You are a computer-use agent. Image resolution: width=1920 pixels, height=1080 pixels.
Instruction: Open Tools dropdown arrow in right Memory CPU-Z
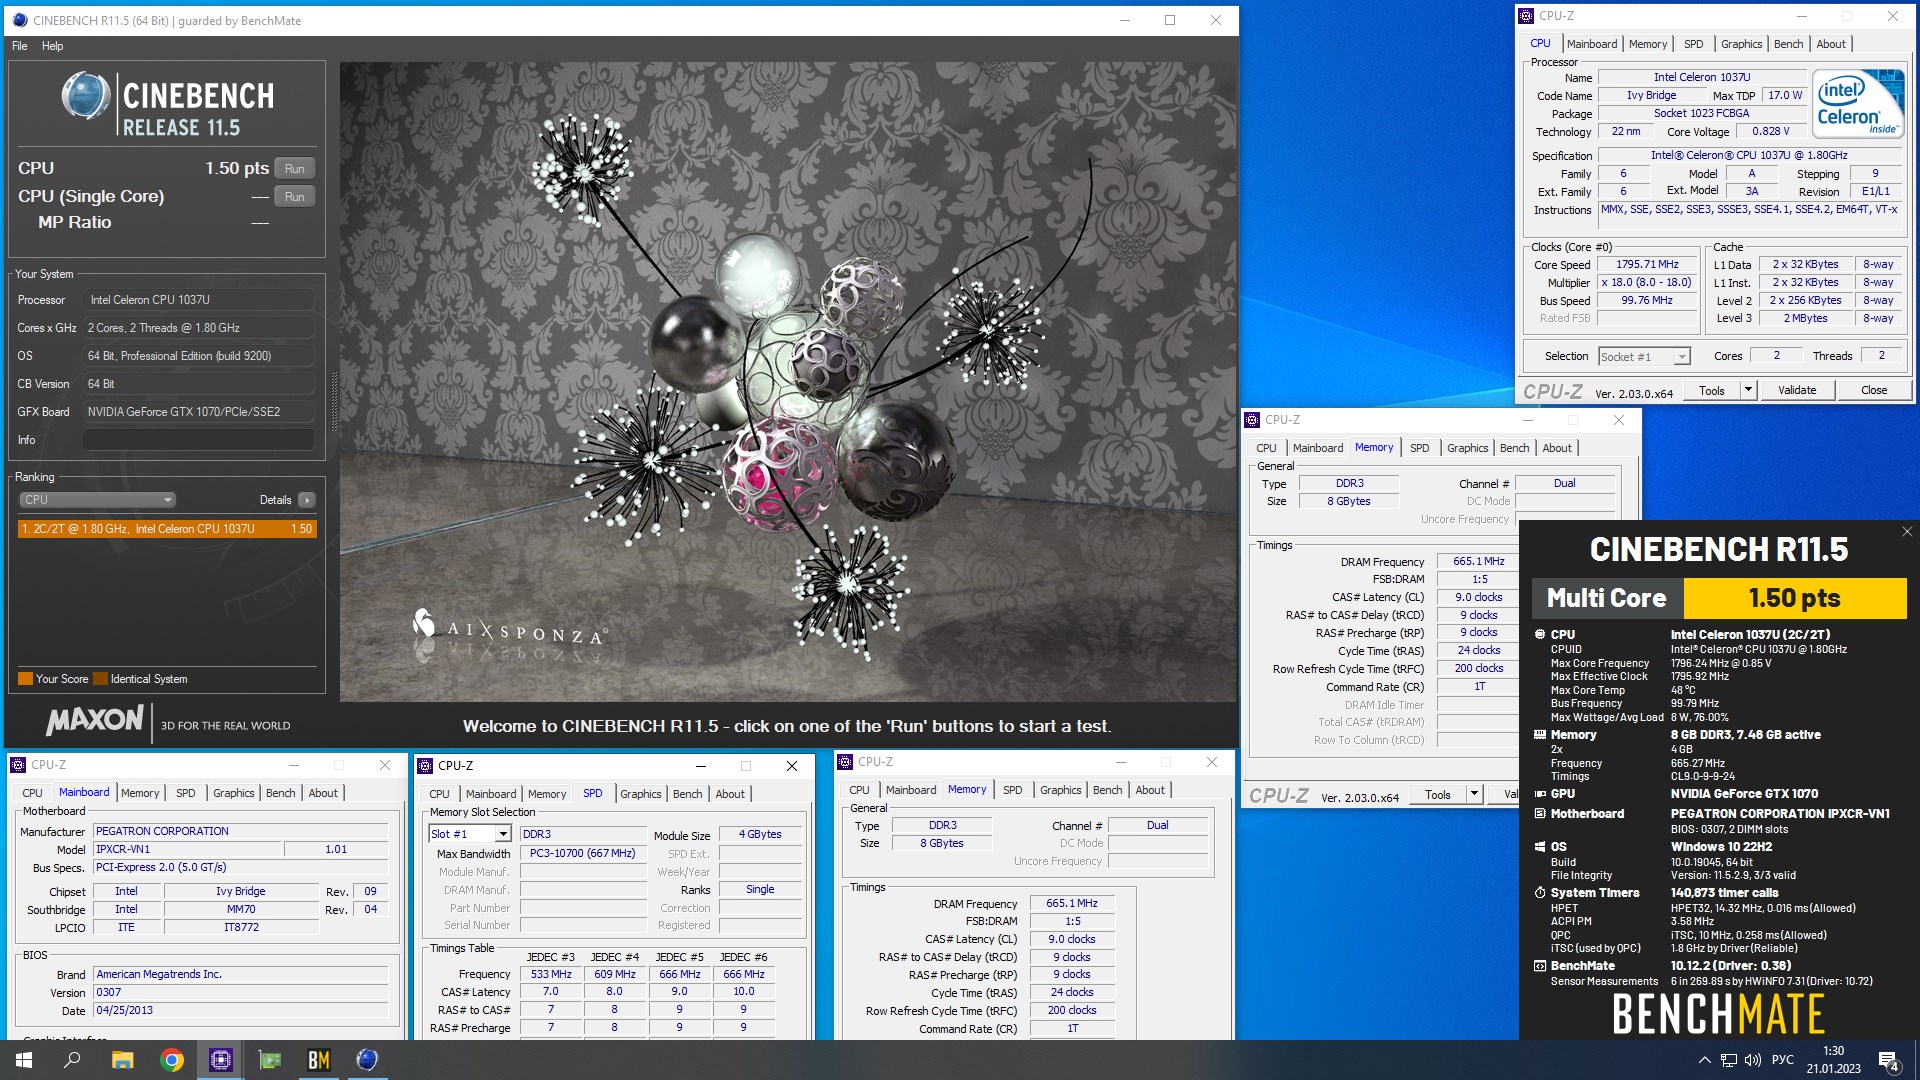click(x=1474, y=795)
